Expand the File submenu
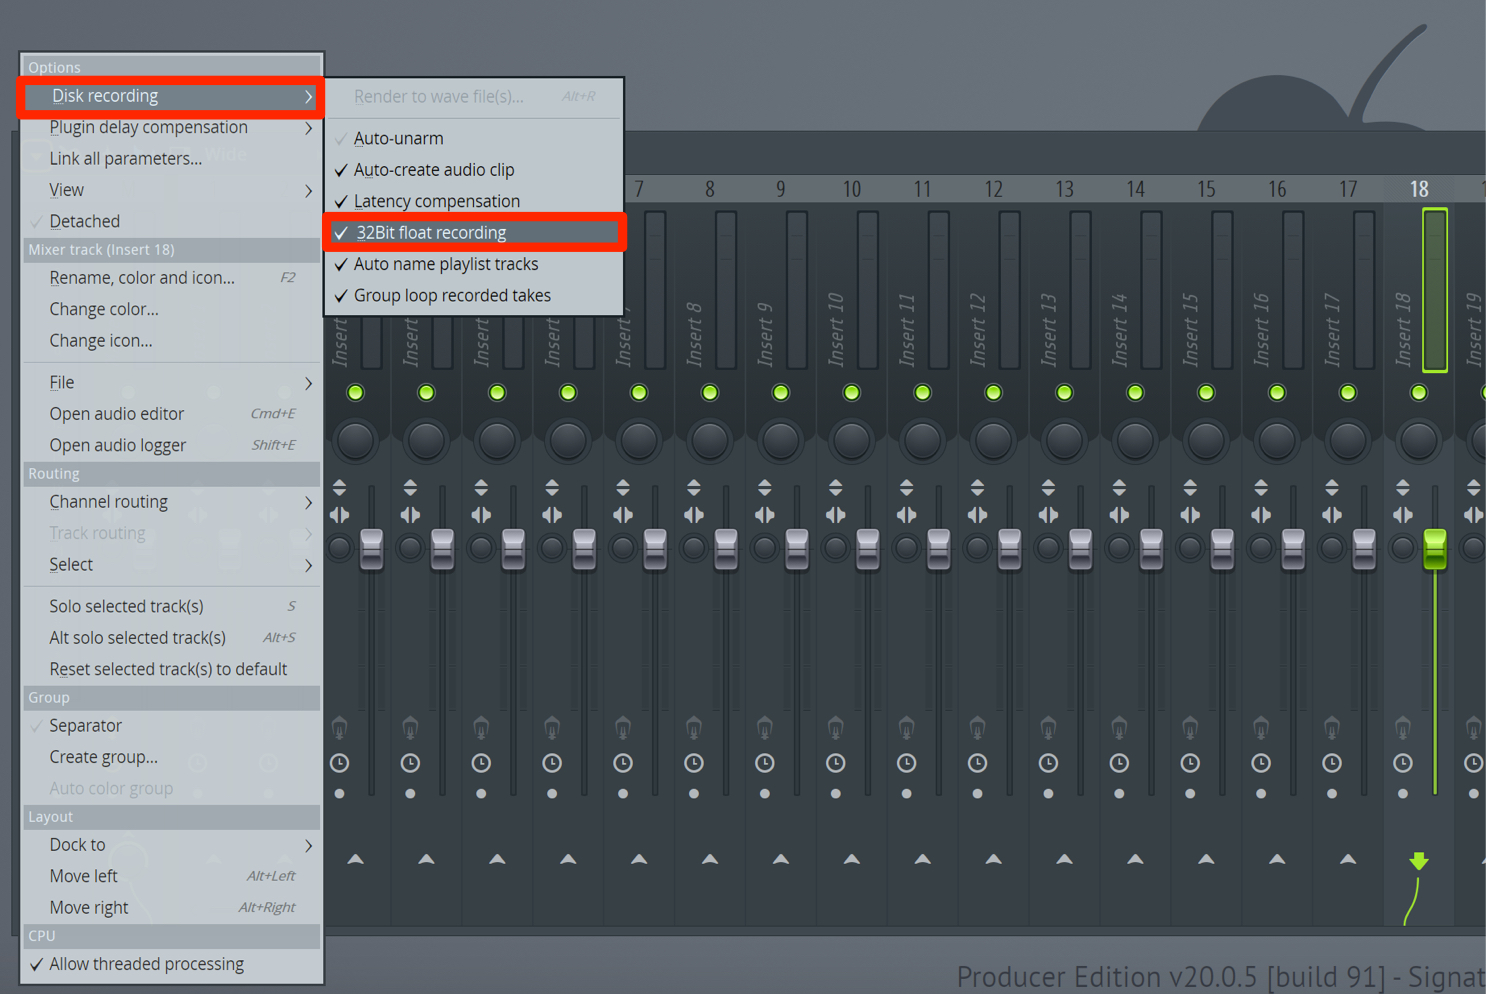1486x994 pixels. pos(171,383)
